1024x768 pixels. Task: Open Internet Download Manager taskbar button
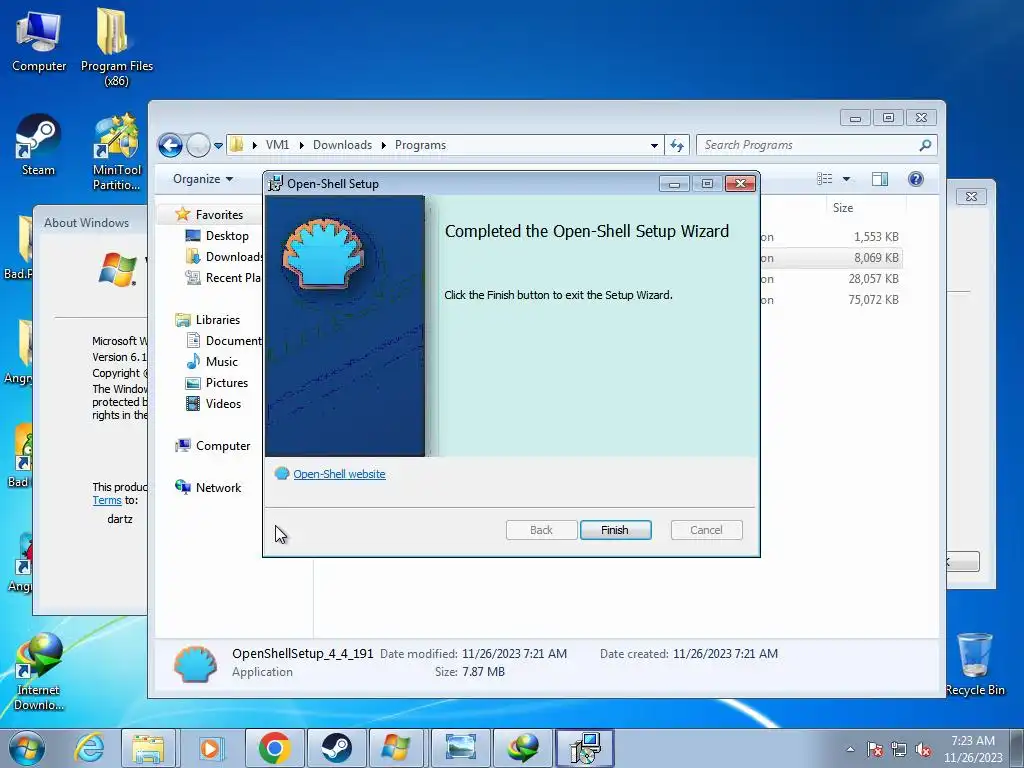point(522,748)
